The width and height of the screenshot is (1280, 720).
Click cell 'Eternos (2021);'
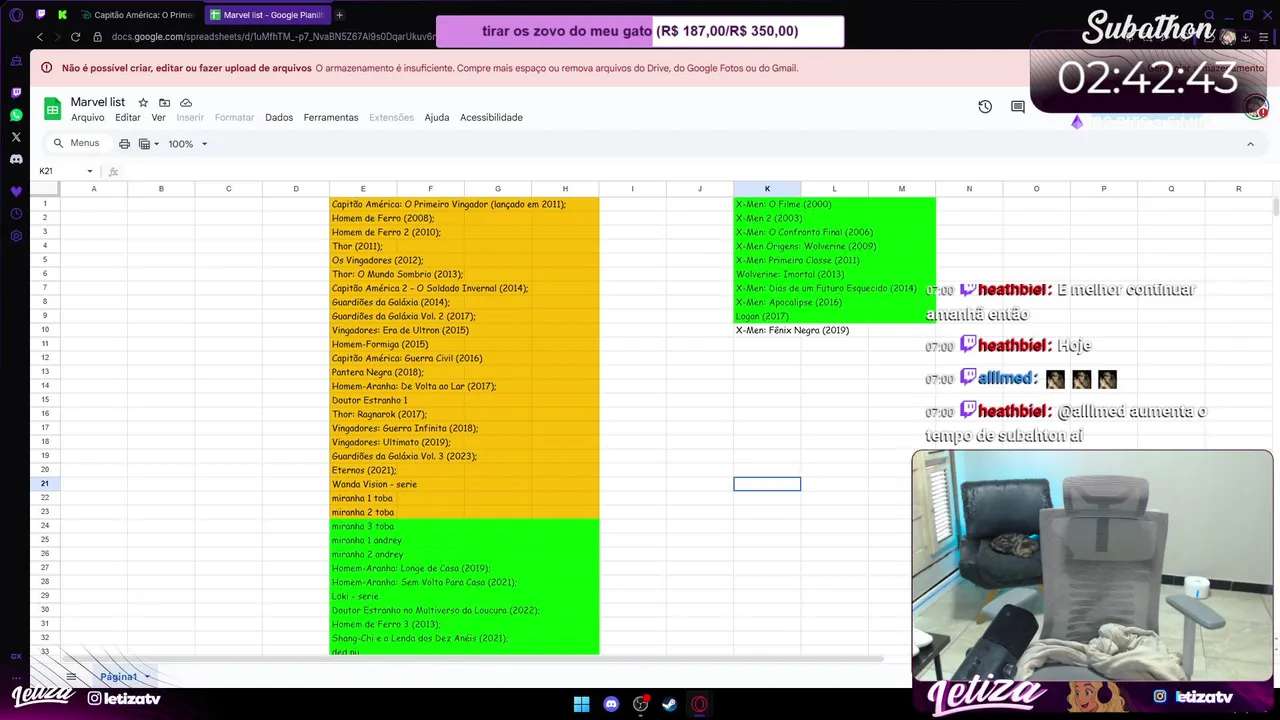point(363,470)
